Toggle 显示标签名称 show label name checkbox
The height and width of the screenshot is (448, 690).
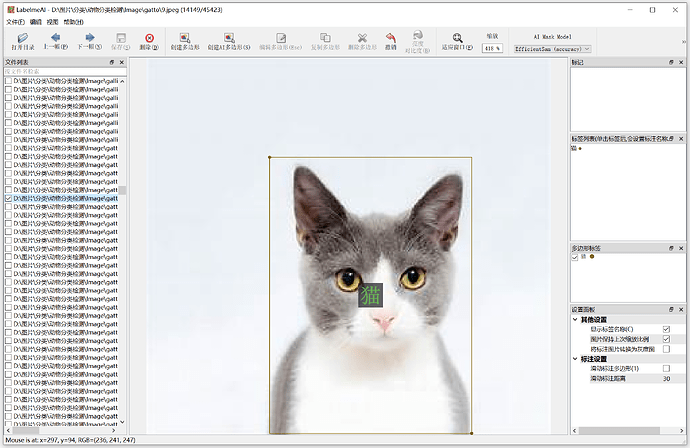(x=666, y=329)
